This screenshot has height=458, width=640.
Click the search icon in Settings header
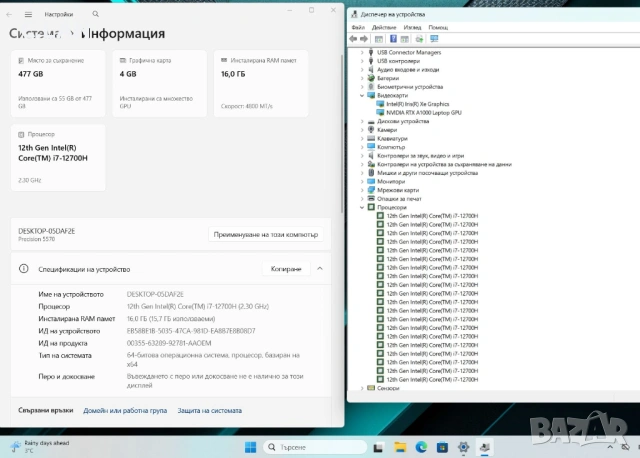coord(96,14)
